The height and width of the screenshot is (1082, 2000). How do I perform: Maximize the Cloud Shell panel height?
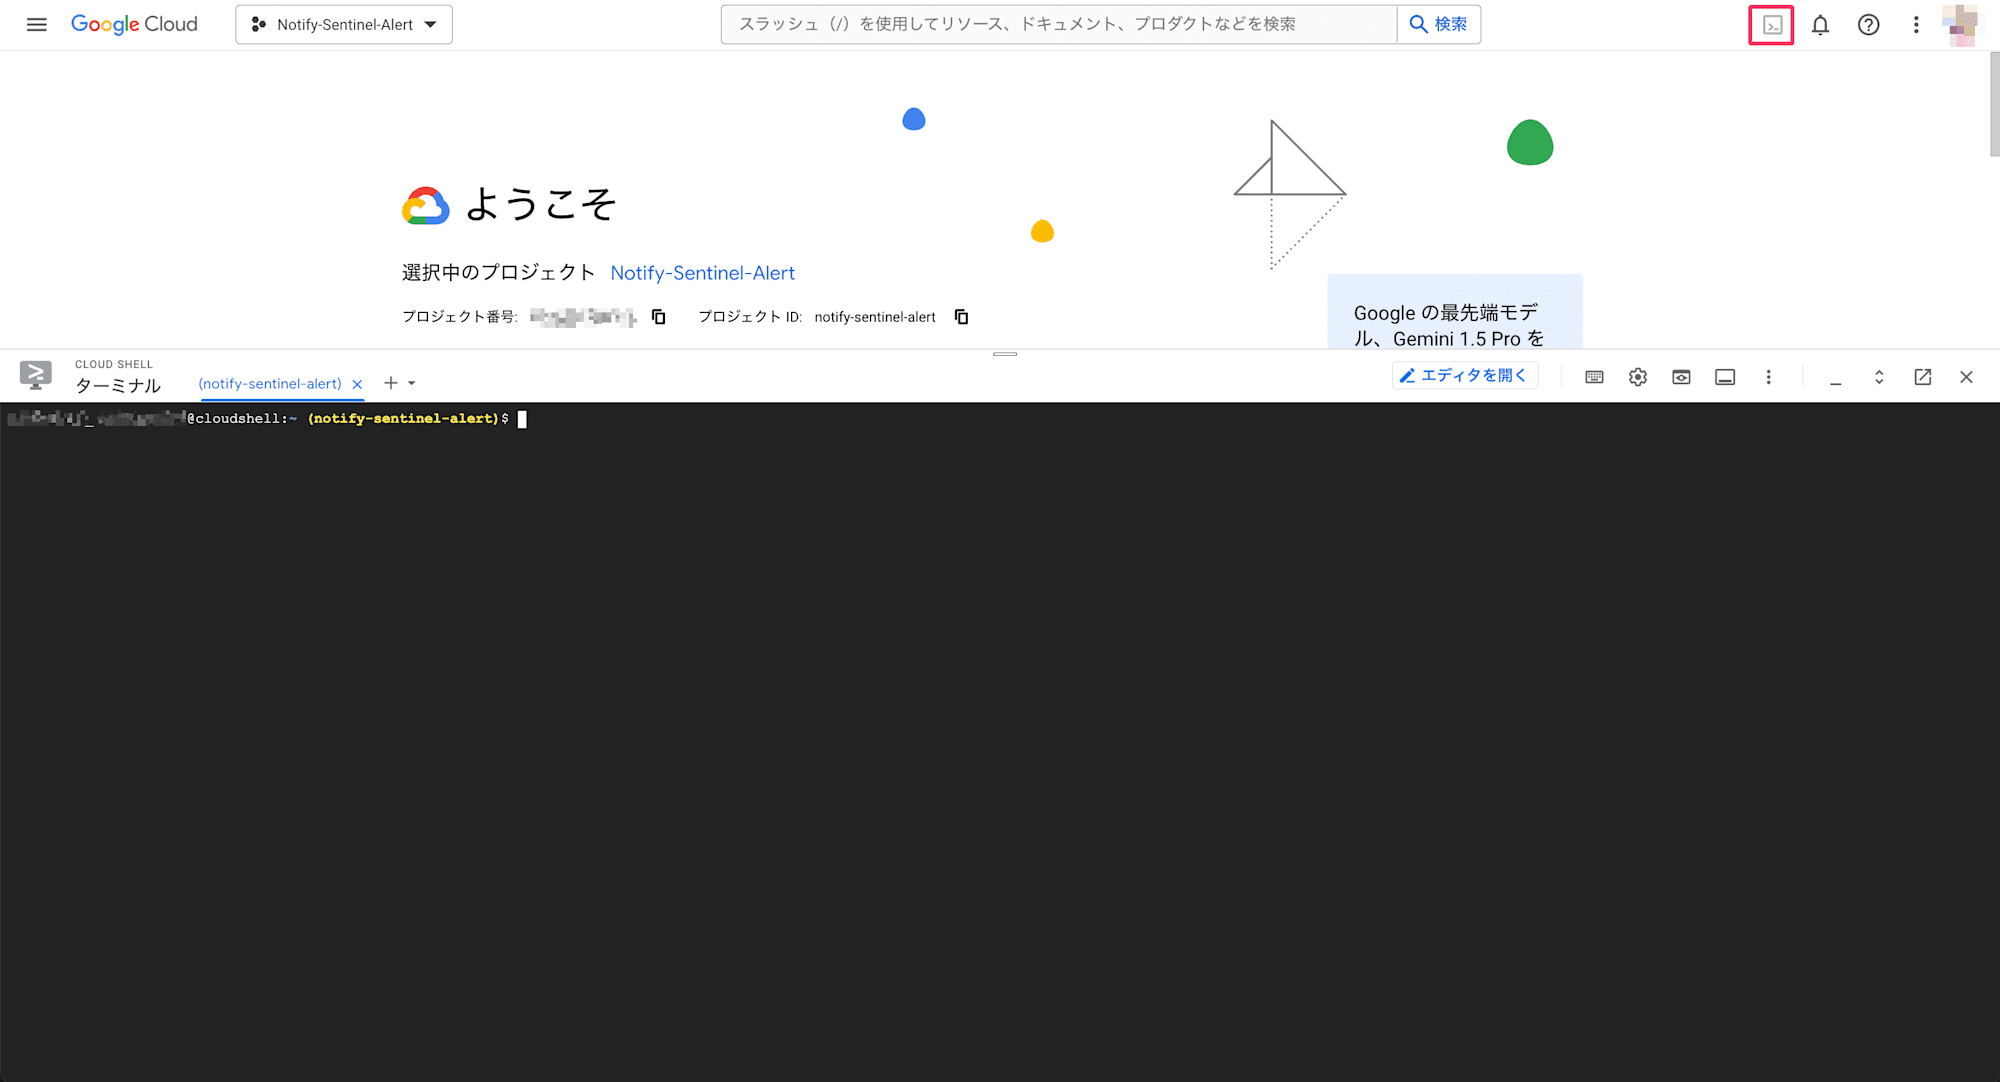tap(1879, 377)
